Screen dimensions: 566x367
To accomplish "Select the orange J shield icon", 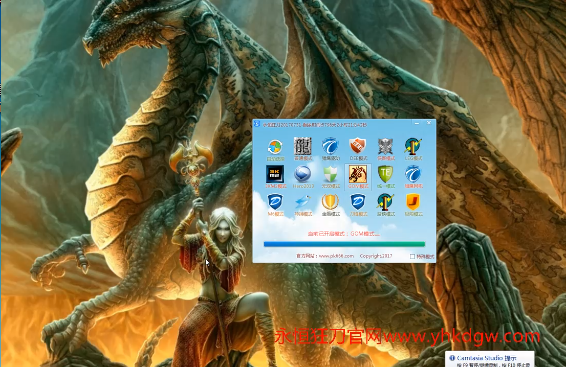I will click(413, 202).
